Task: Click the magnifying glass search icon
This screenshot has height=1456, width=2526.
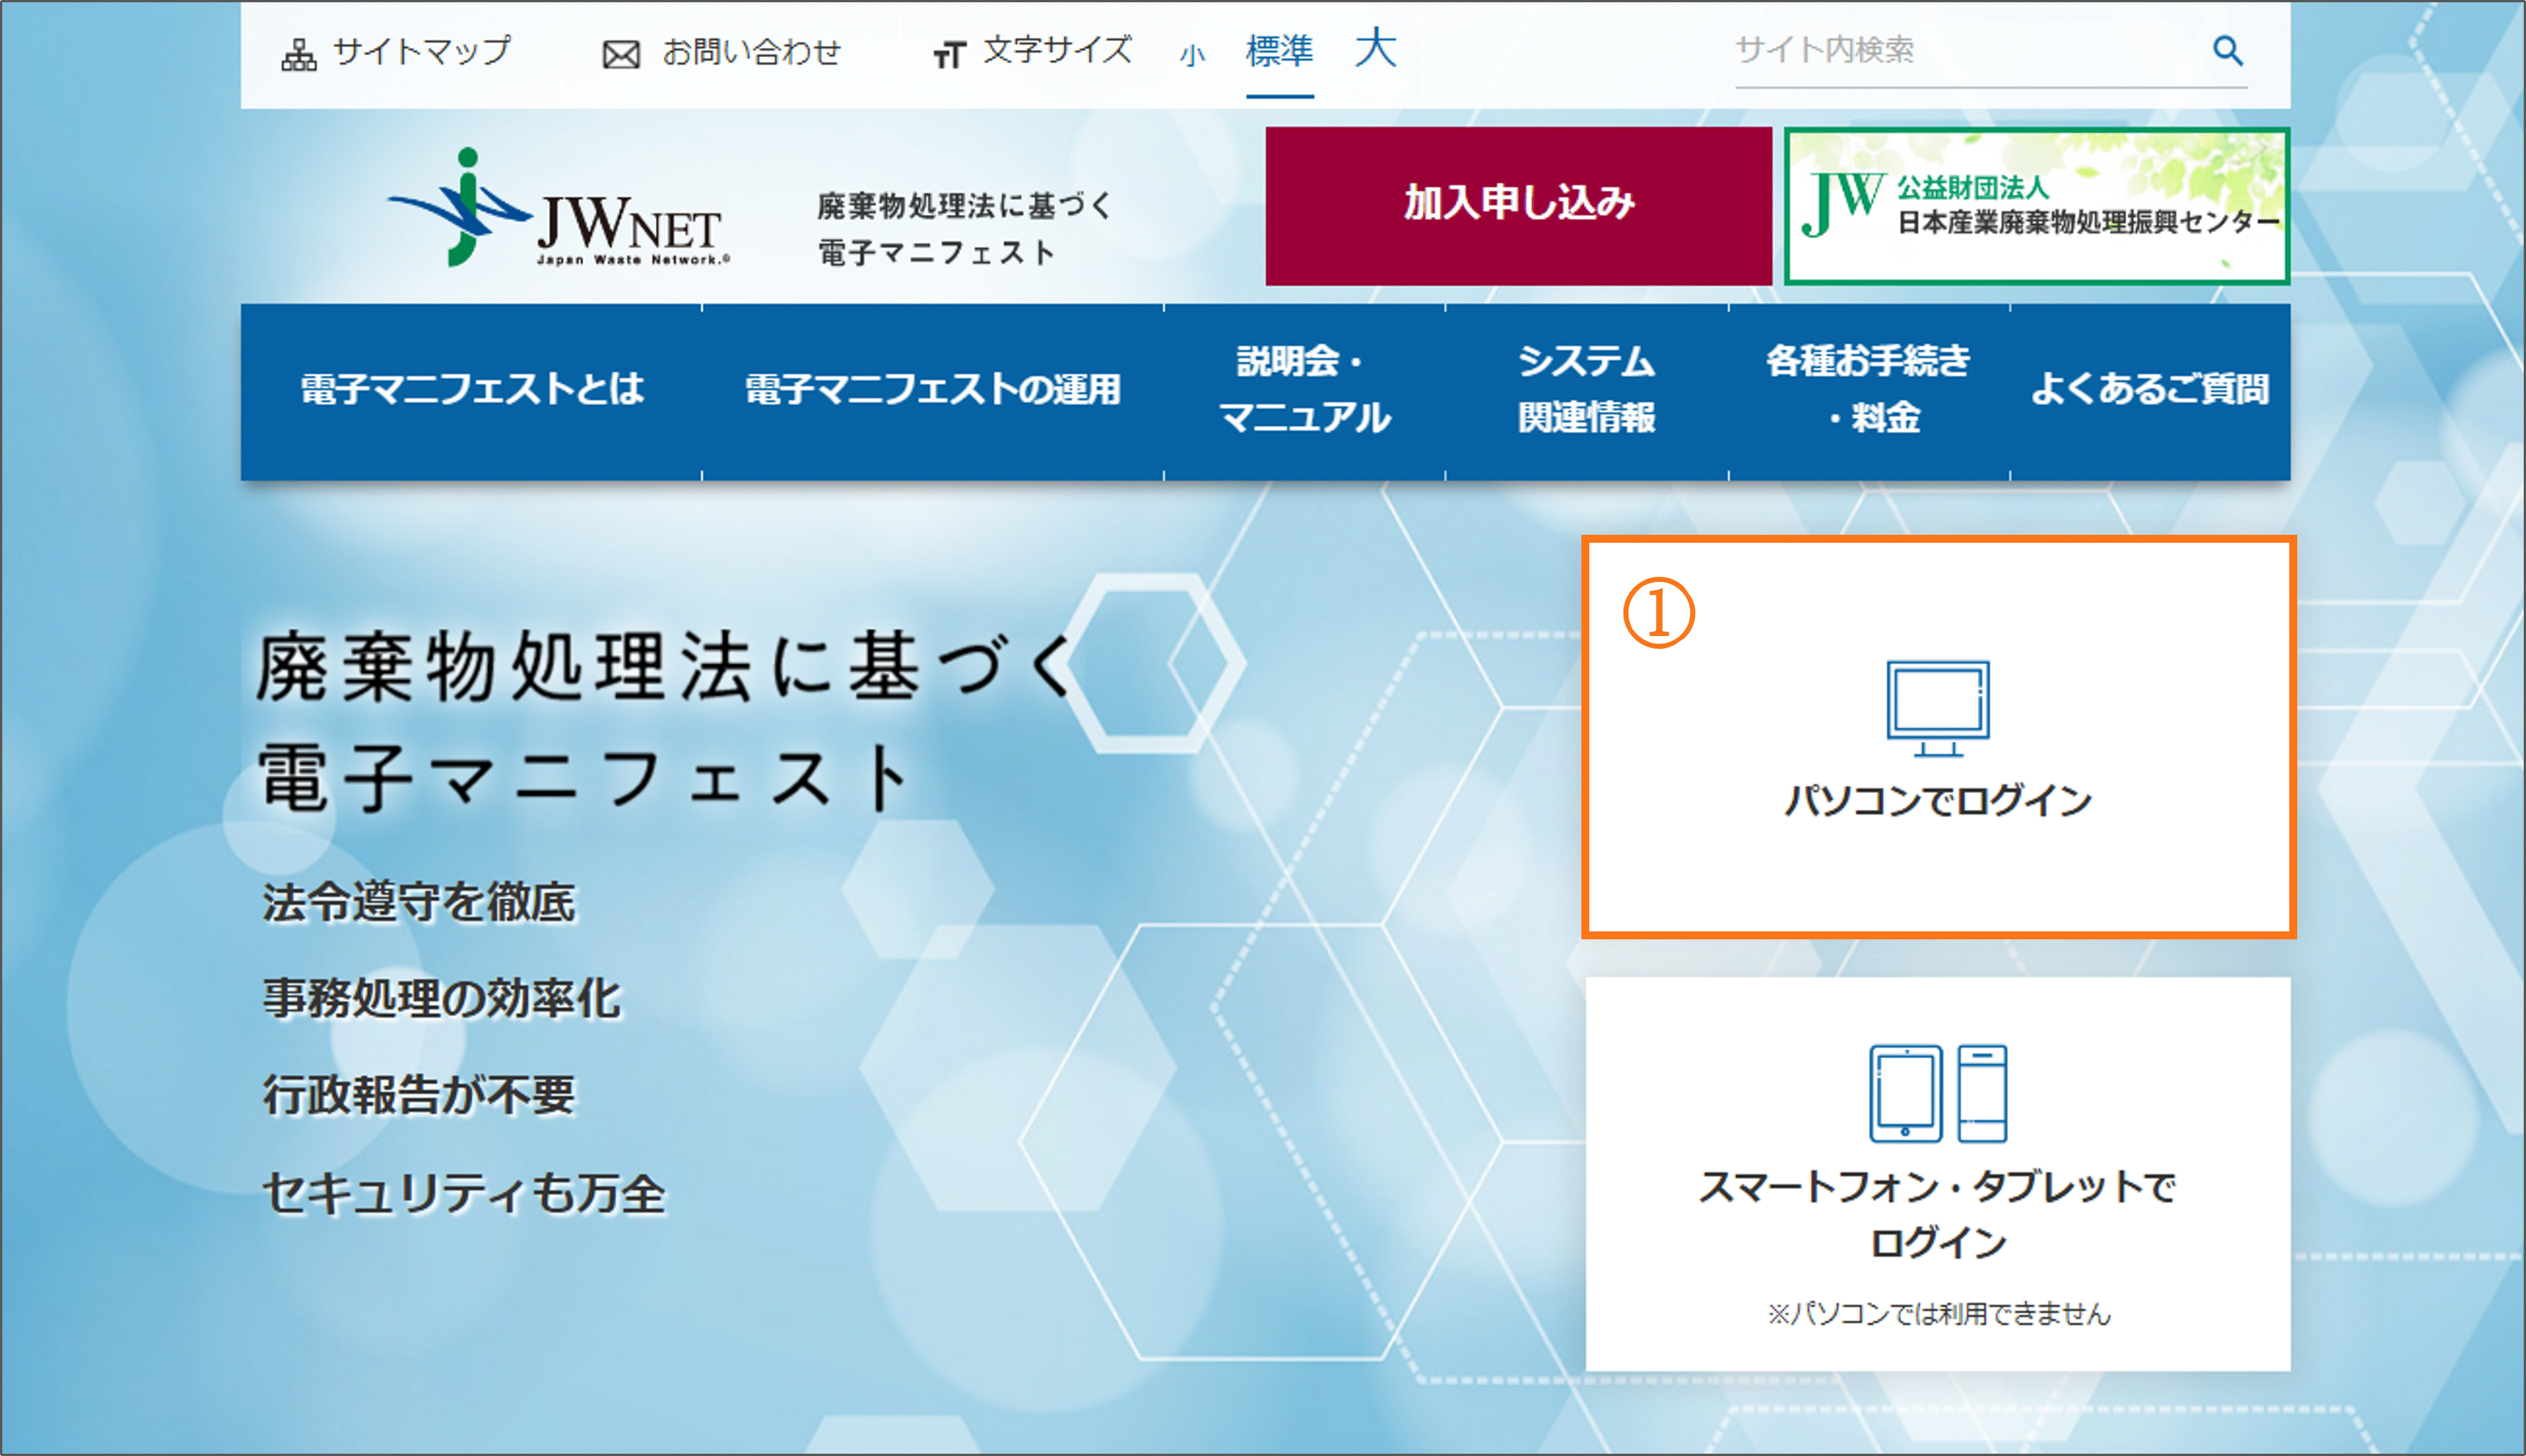Action: [x=2227, y=50]
